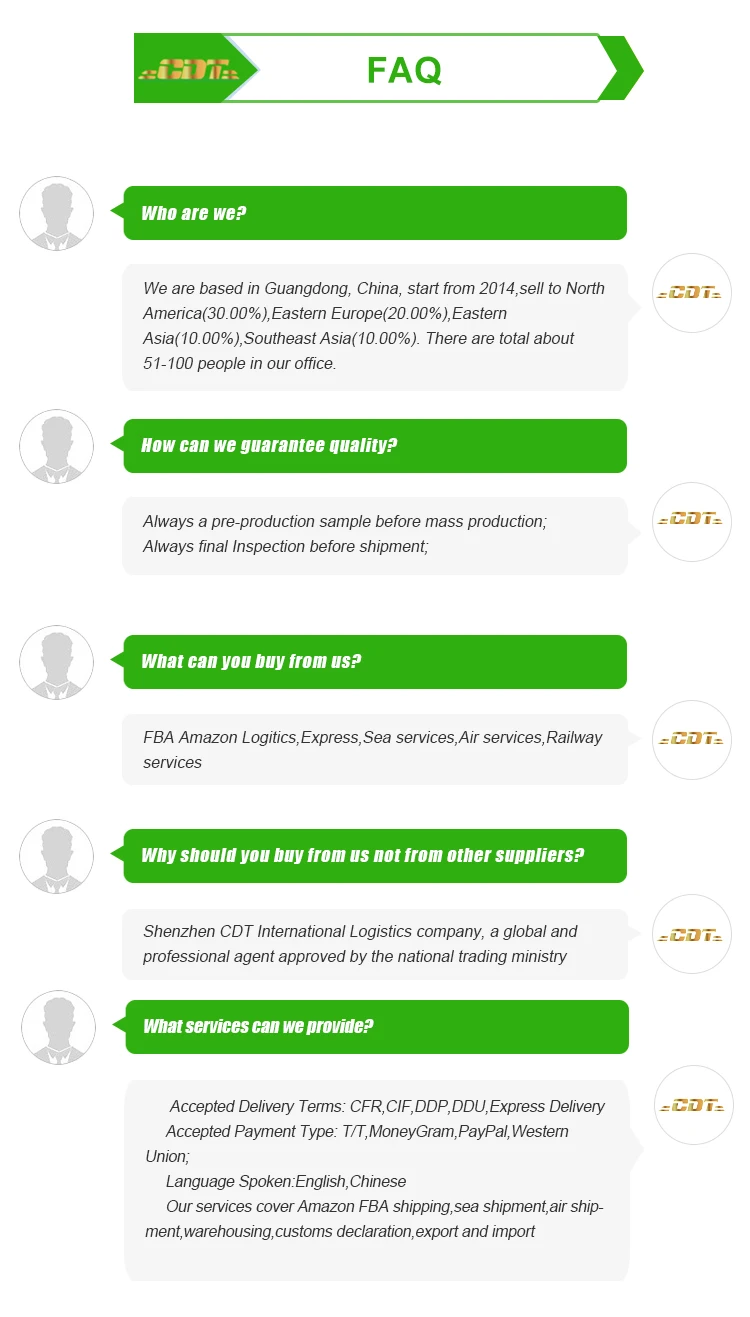Click the avatar beside 'How can we guarantee quality?'

[x=57, y=446]
